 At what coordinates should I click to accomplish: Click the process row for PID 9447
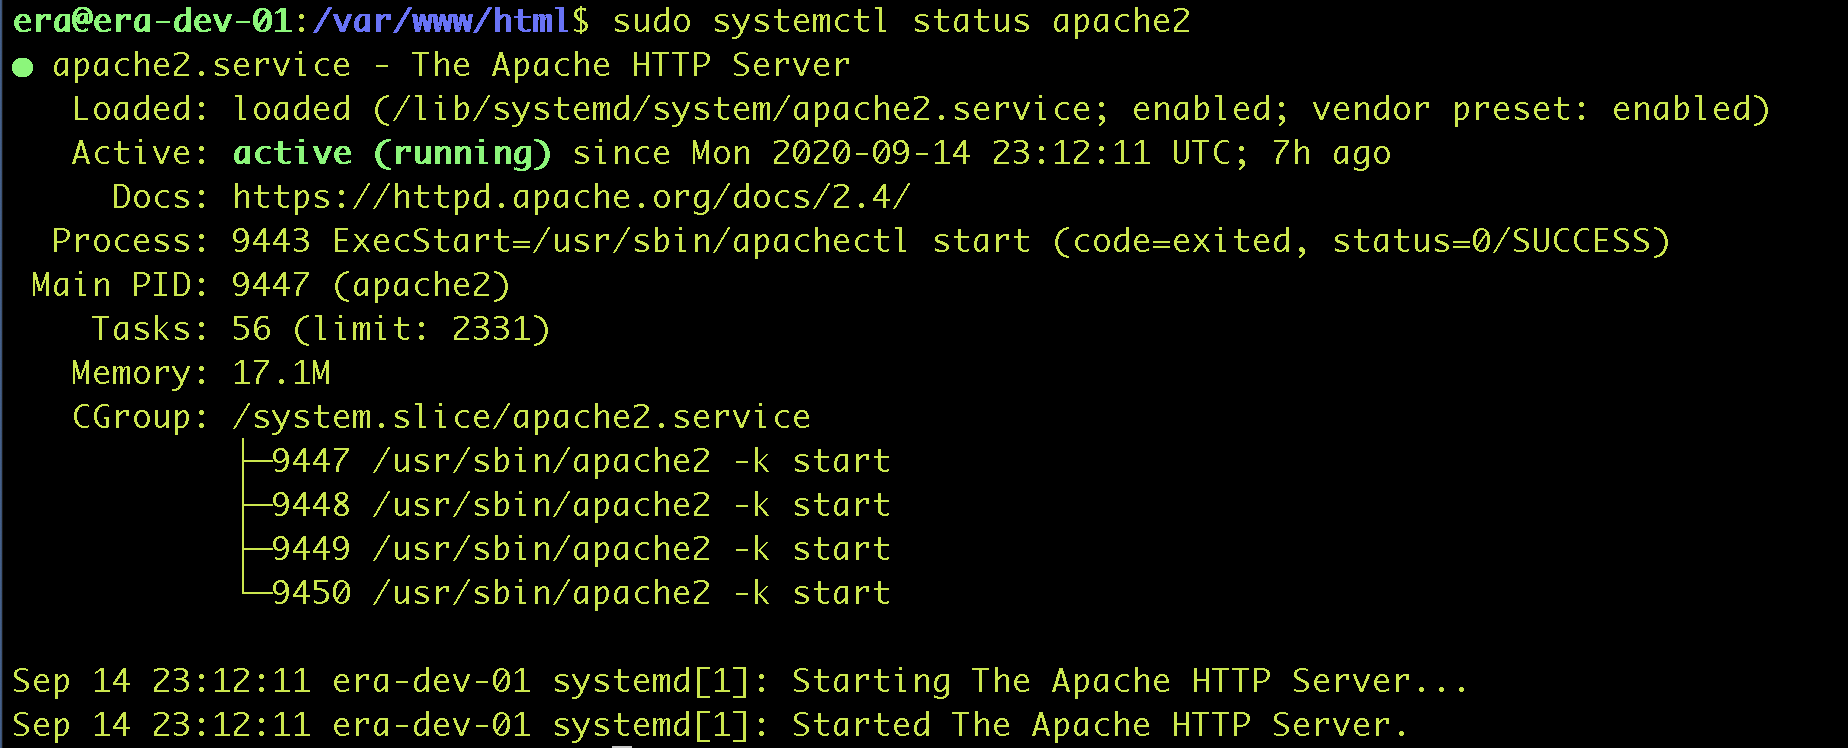click(581, 461)
